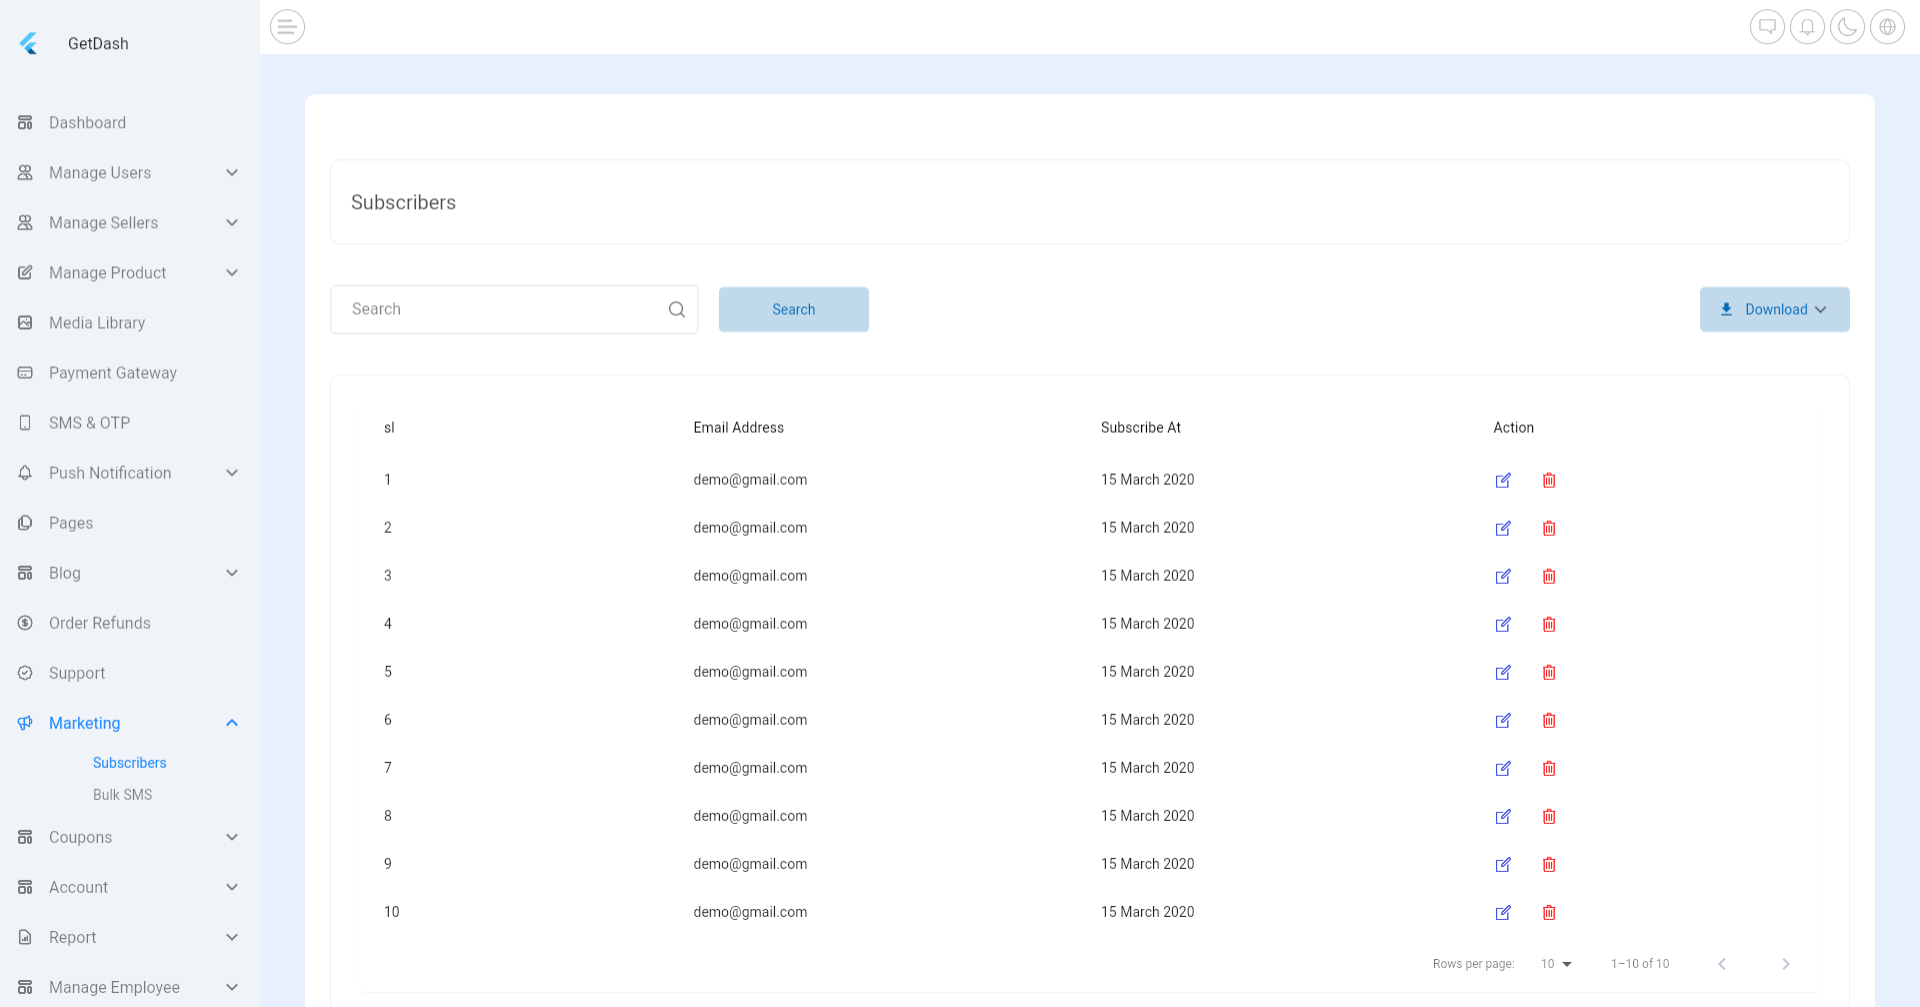
Task: Open the Download options button
Action: point(1774,309)
